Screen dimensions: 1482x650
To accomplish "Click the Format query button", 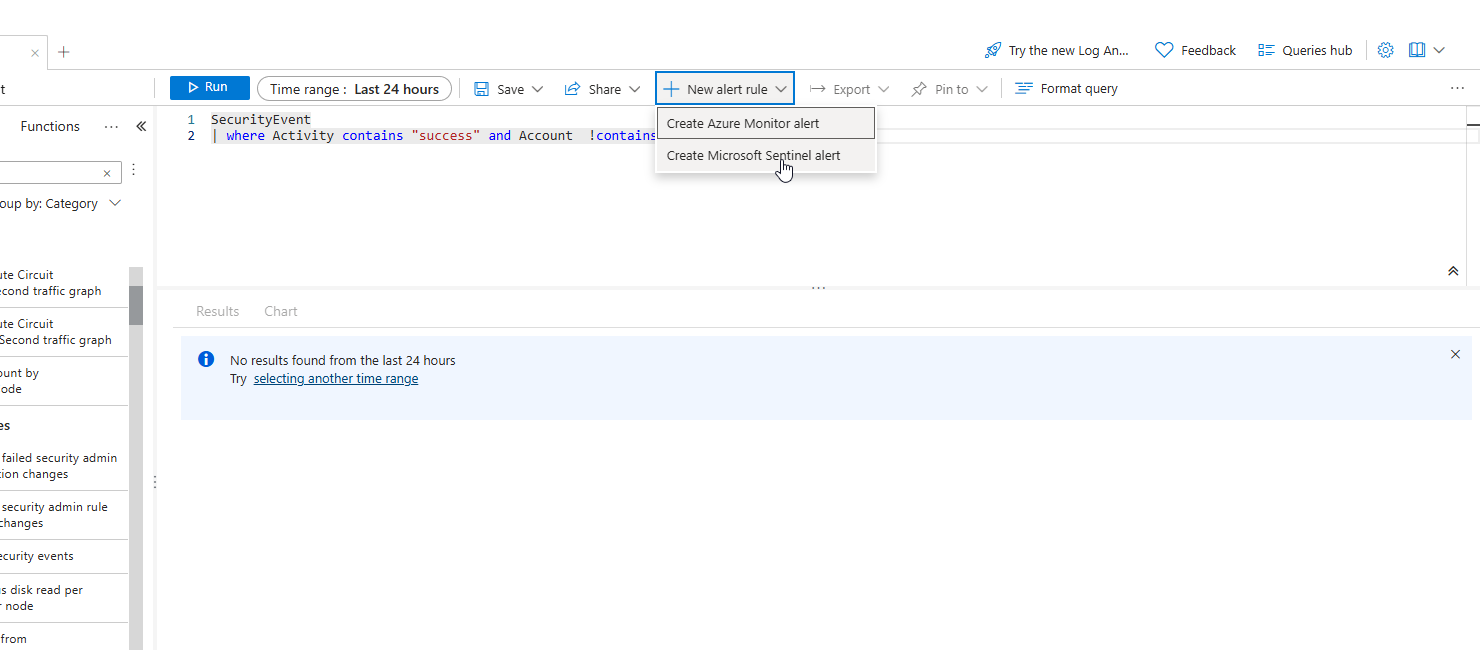I will (1066, 89).
